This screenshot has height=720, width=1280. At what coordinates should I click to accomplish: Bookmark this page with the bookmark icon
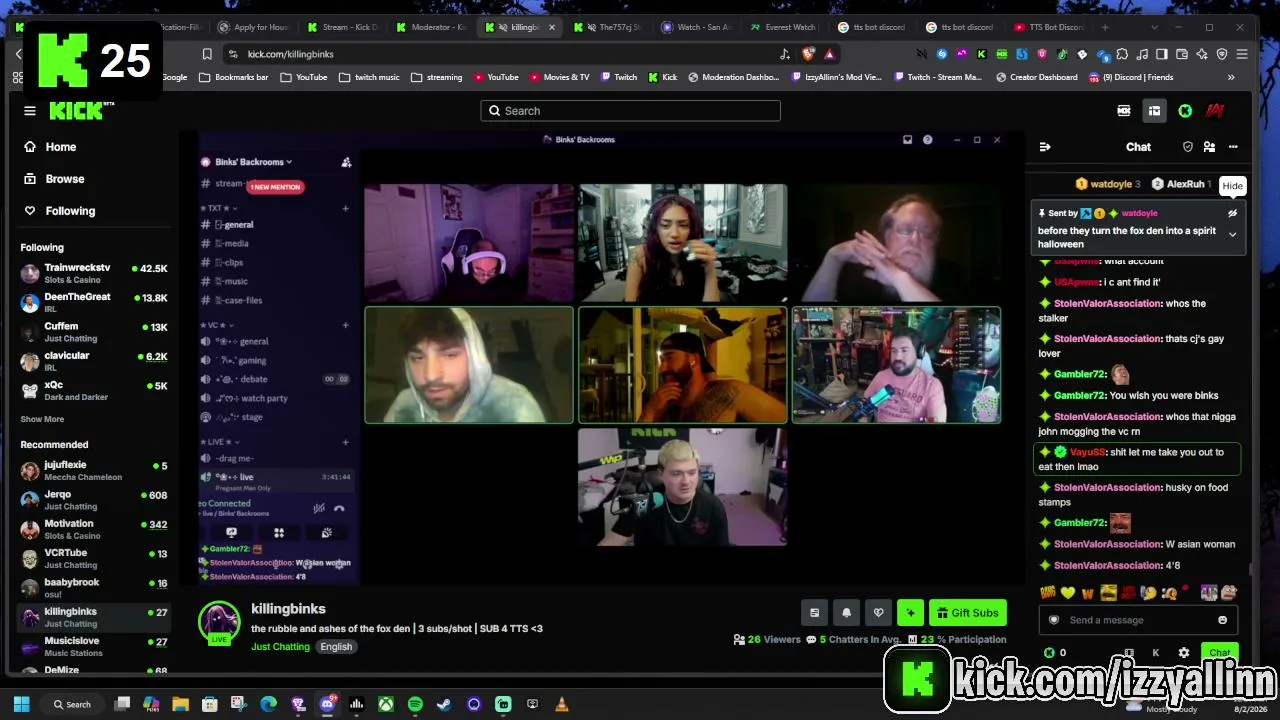(x=207, y=54)
